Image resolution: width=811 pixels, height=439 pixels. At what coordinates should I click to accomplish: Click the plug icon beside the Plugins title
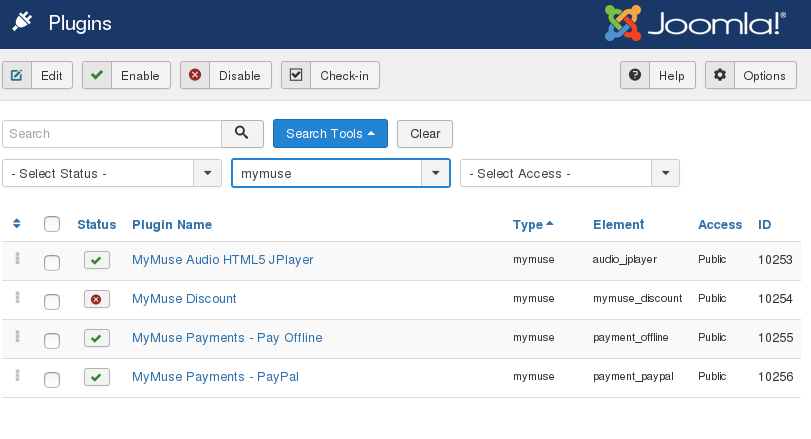click(x=22, y=22)
